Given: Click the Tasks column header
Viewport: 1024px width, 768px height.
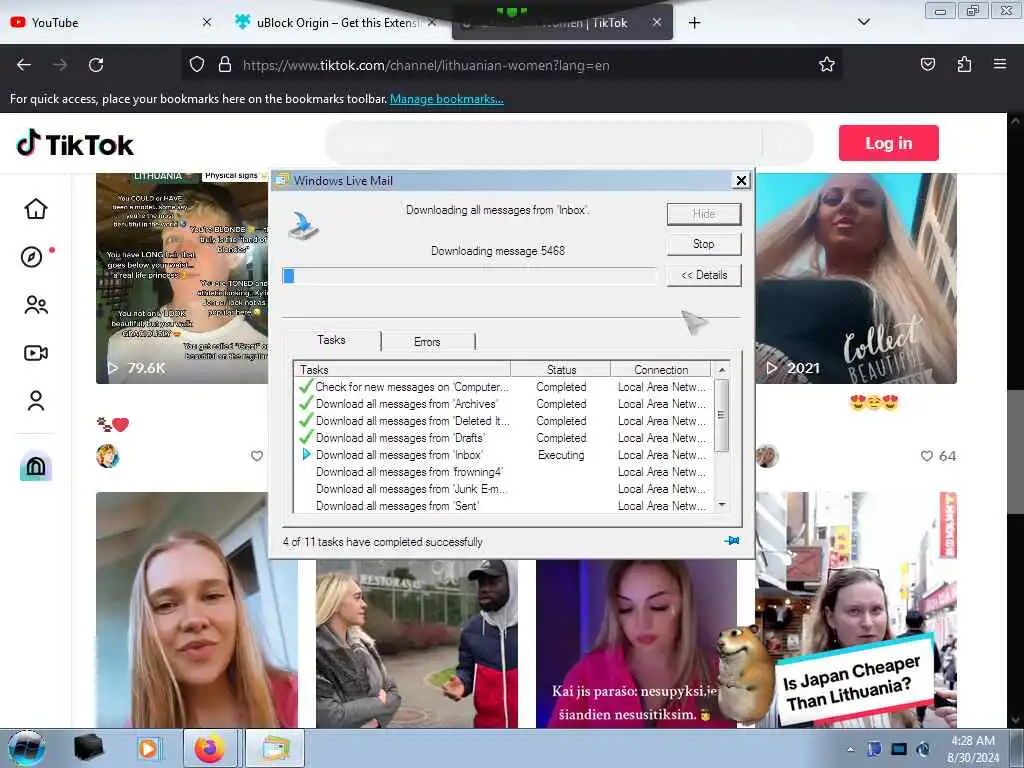Looking at the screenshot, I should point(402,370).
